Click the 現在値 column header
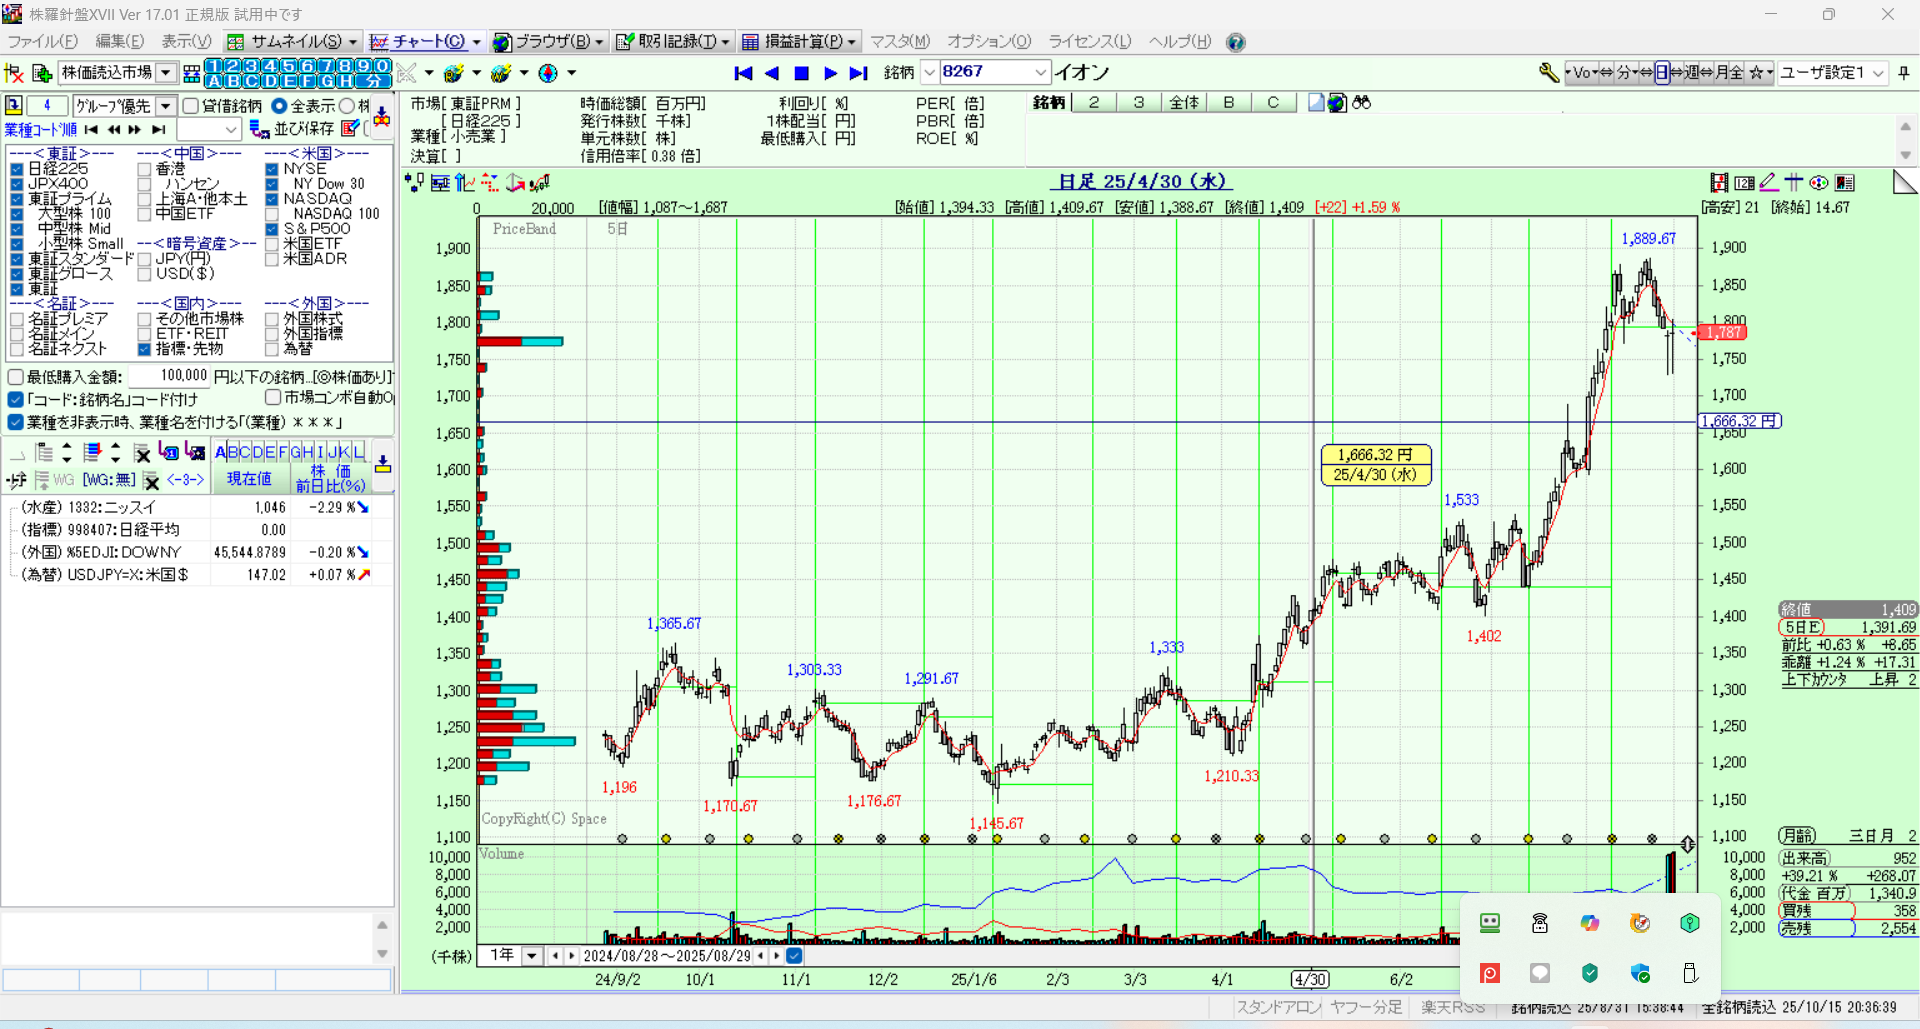This screenshot has height=1029, width=1920. click(x=249, y=479)
